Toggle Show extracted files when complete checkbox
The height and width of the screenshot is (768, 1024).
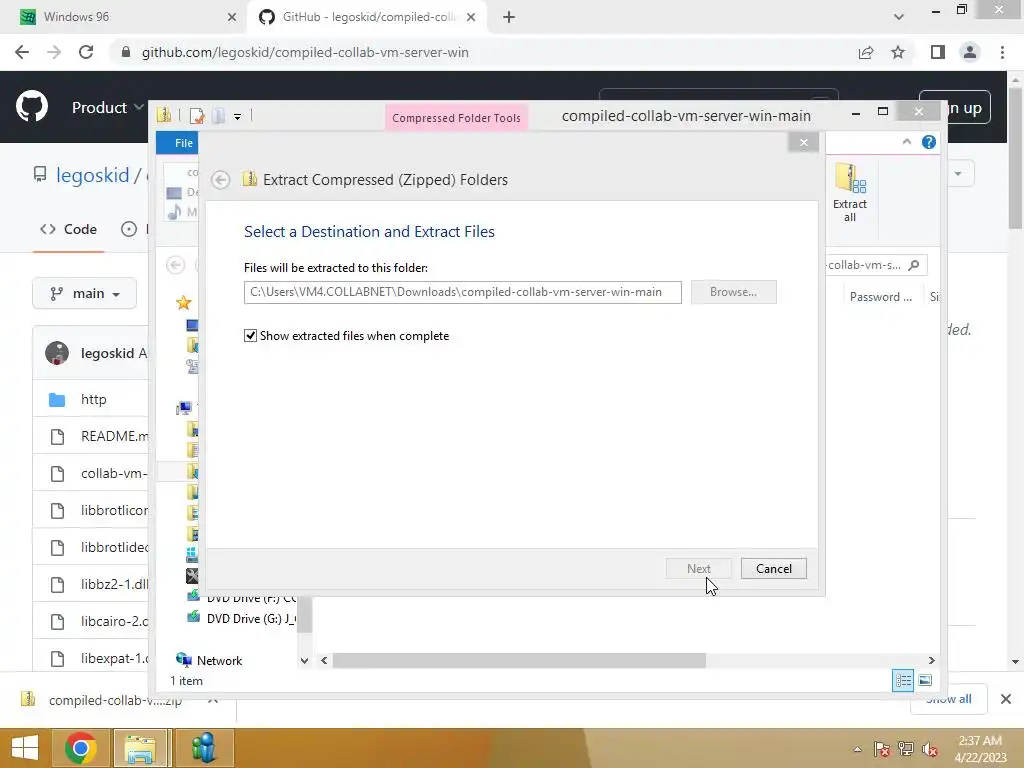(250, 336)
